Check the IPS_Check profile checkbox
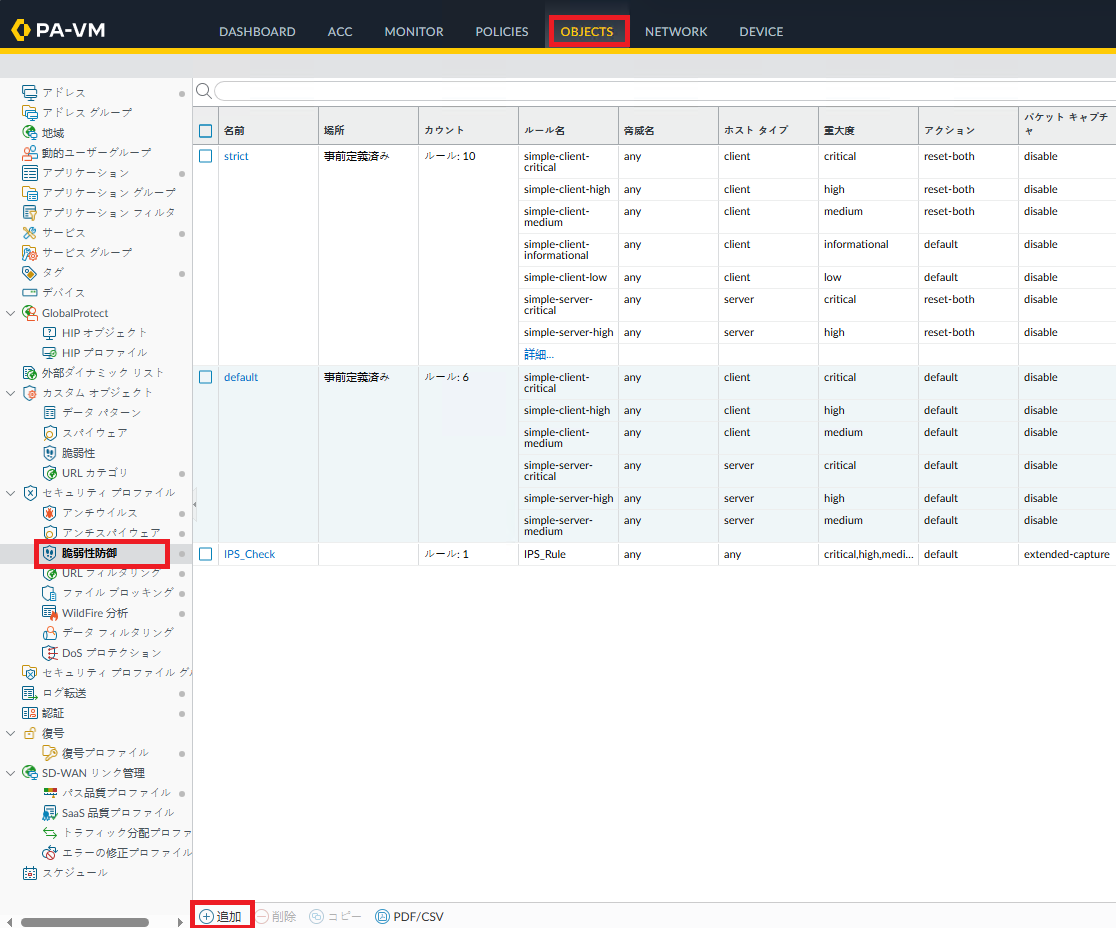This screenshot has height=928, width=1116. pos(206,554)
